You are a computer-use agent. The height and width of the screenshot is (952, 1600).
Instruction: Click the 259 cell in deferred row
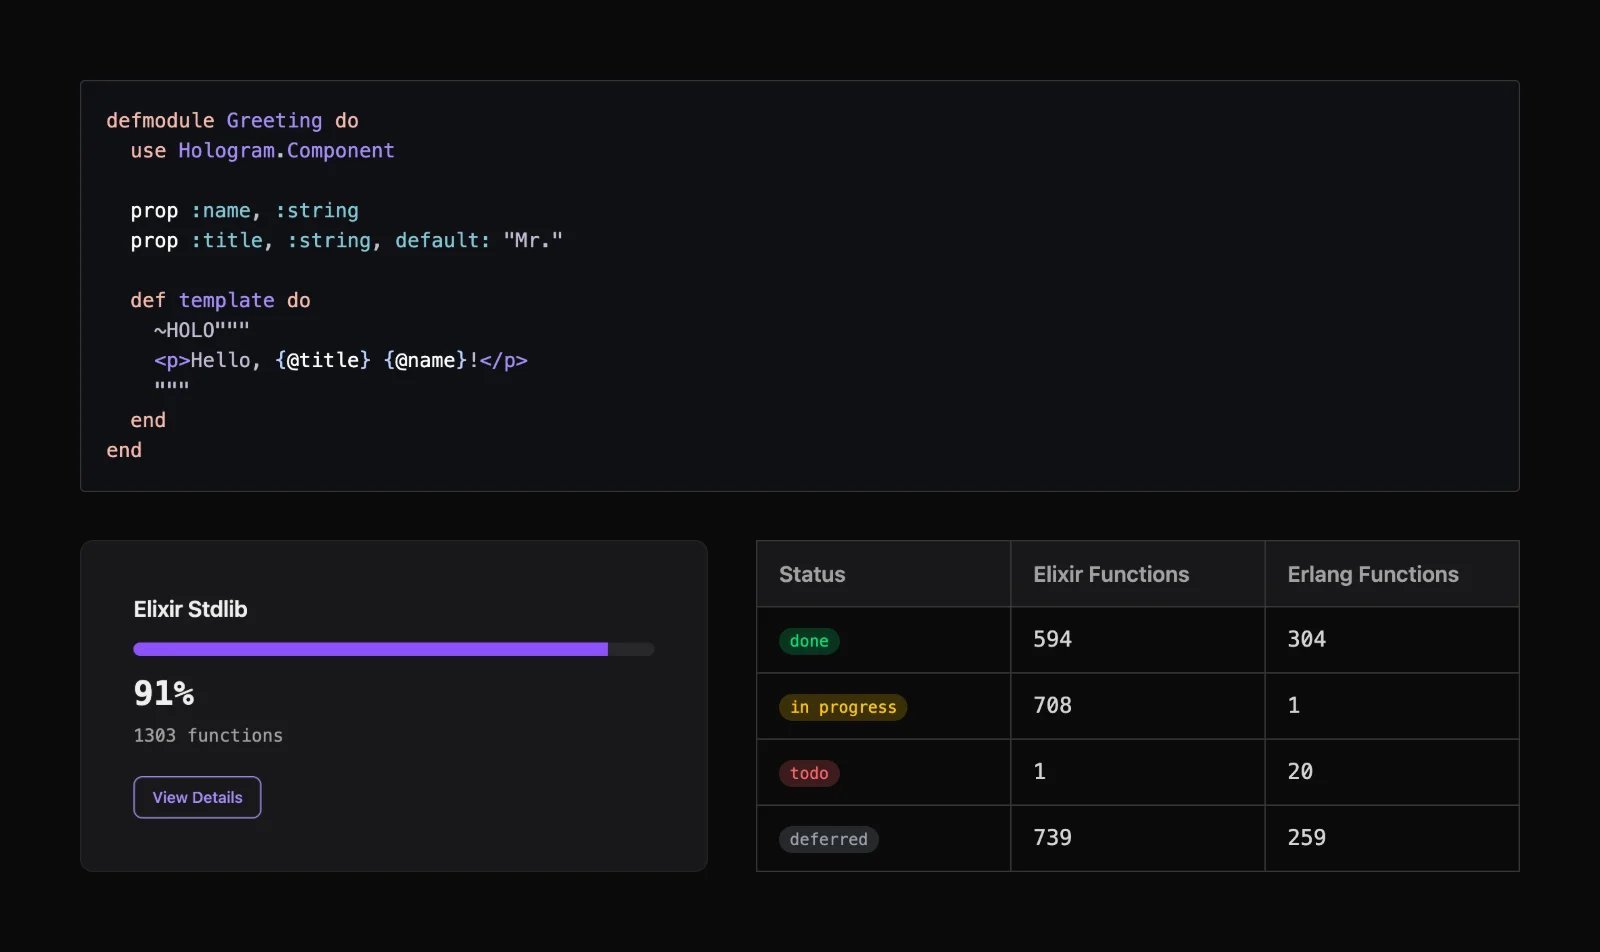pos(1392,838)
